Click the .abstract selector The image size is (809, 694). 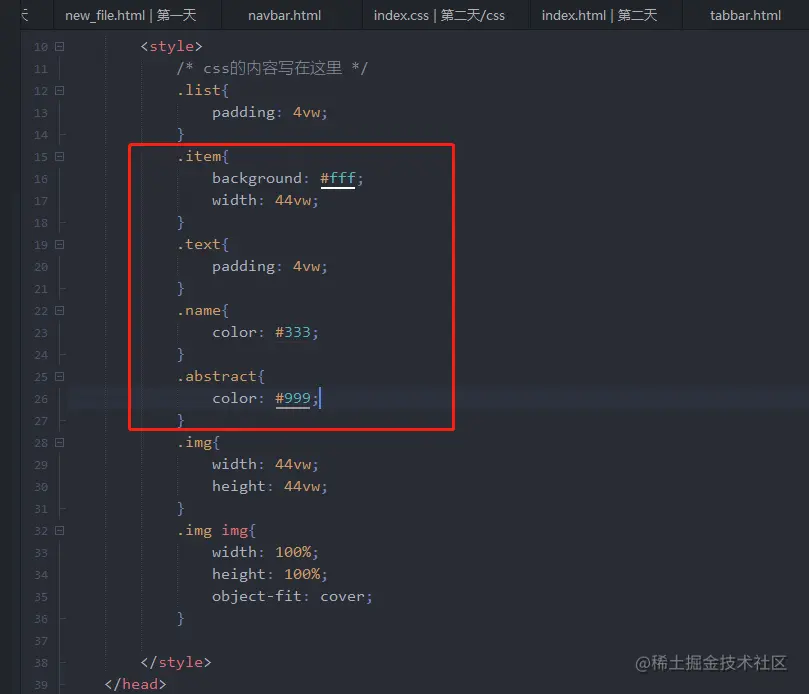point(216,377)
